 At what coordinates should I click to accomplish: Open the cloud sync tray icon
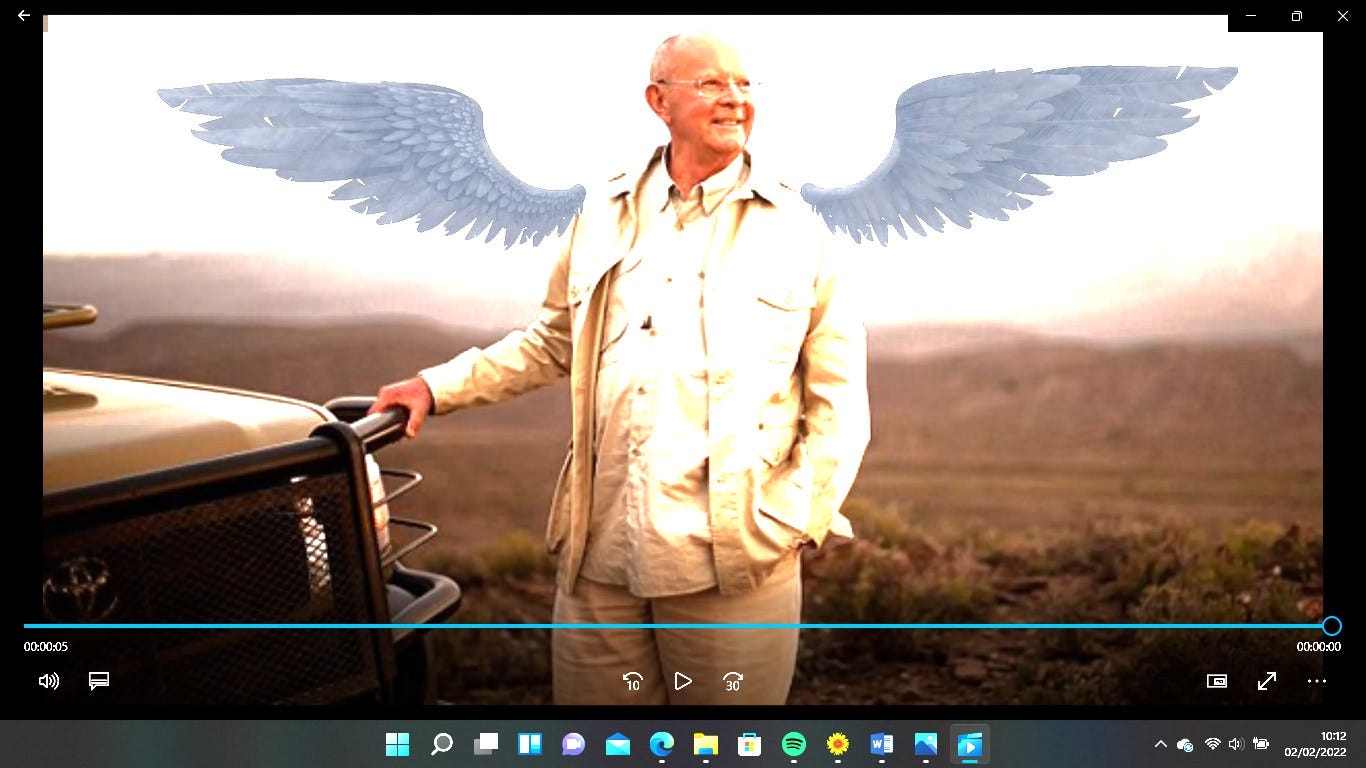pos(1185,744)
